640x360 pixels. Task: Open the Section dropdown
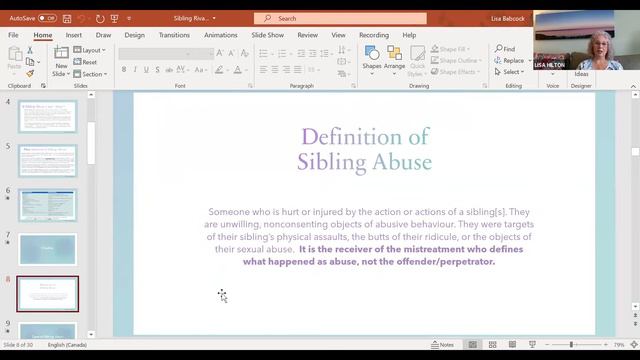pos(90,74)
